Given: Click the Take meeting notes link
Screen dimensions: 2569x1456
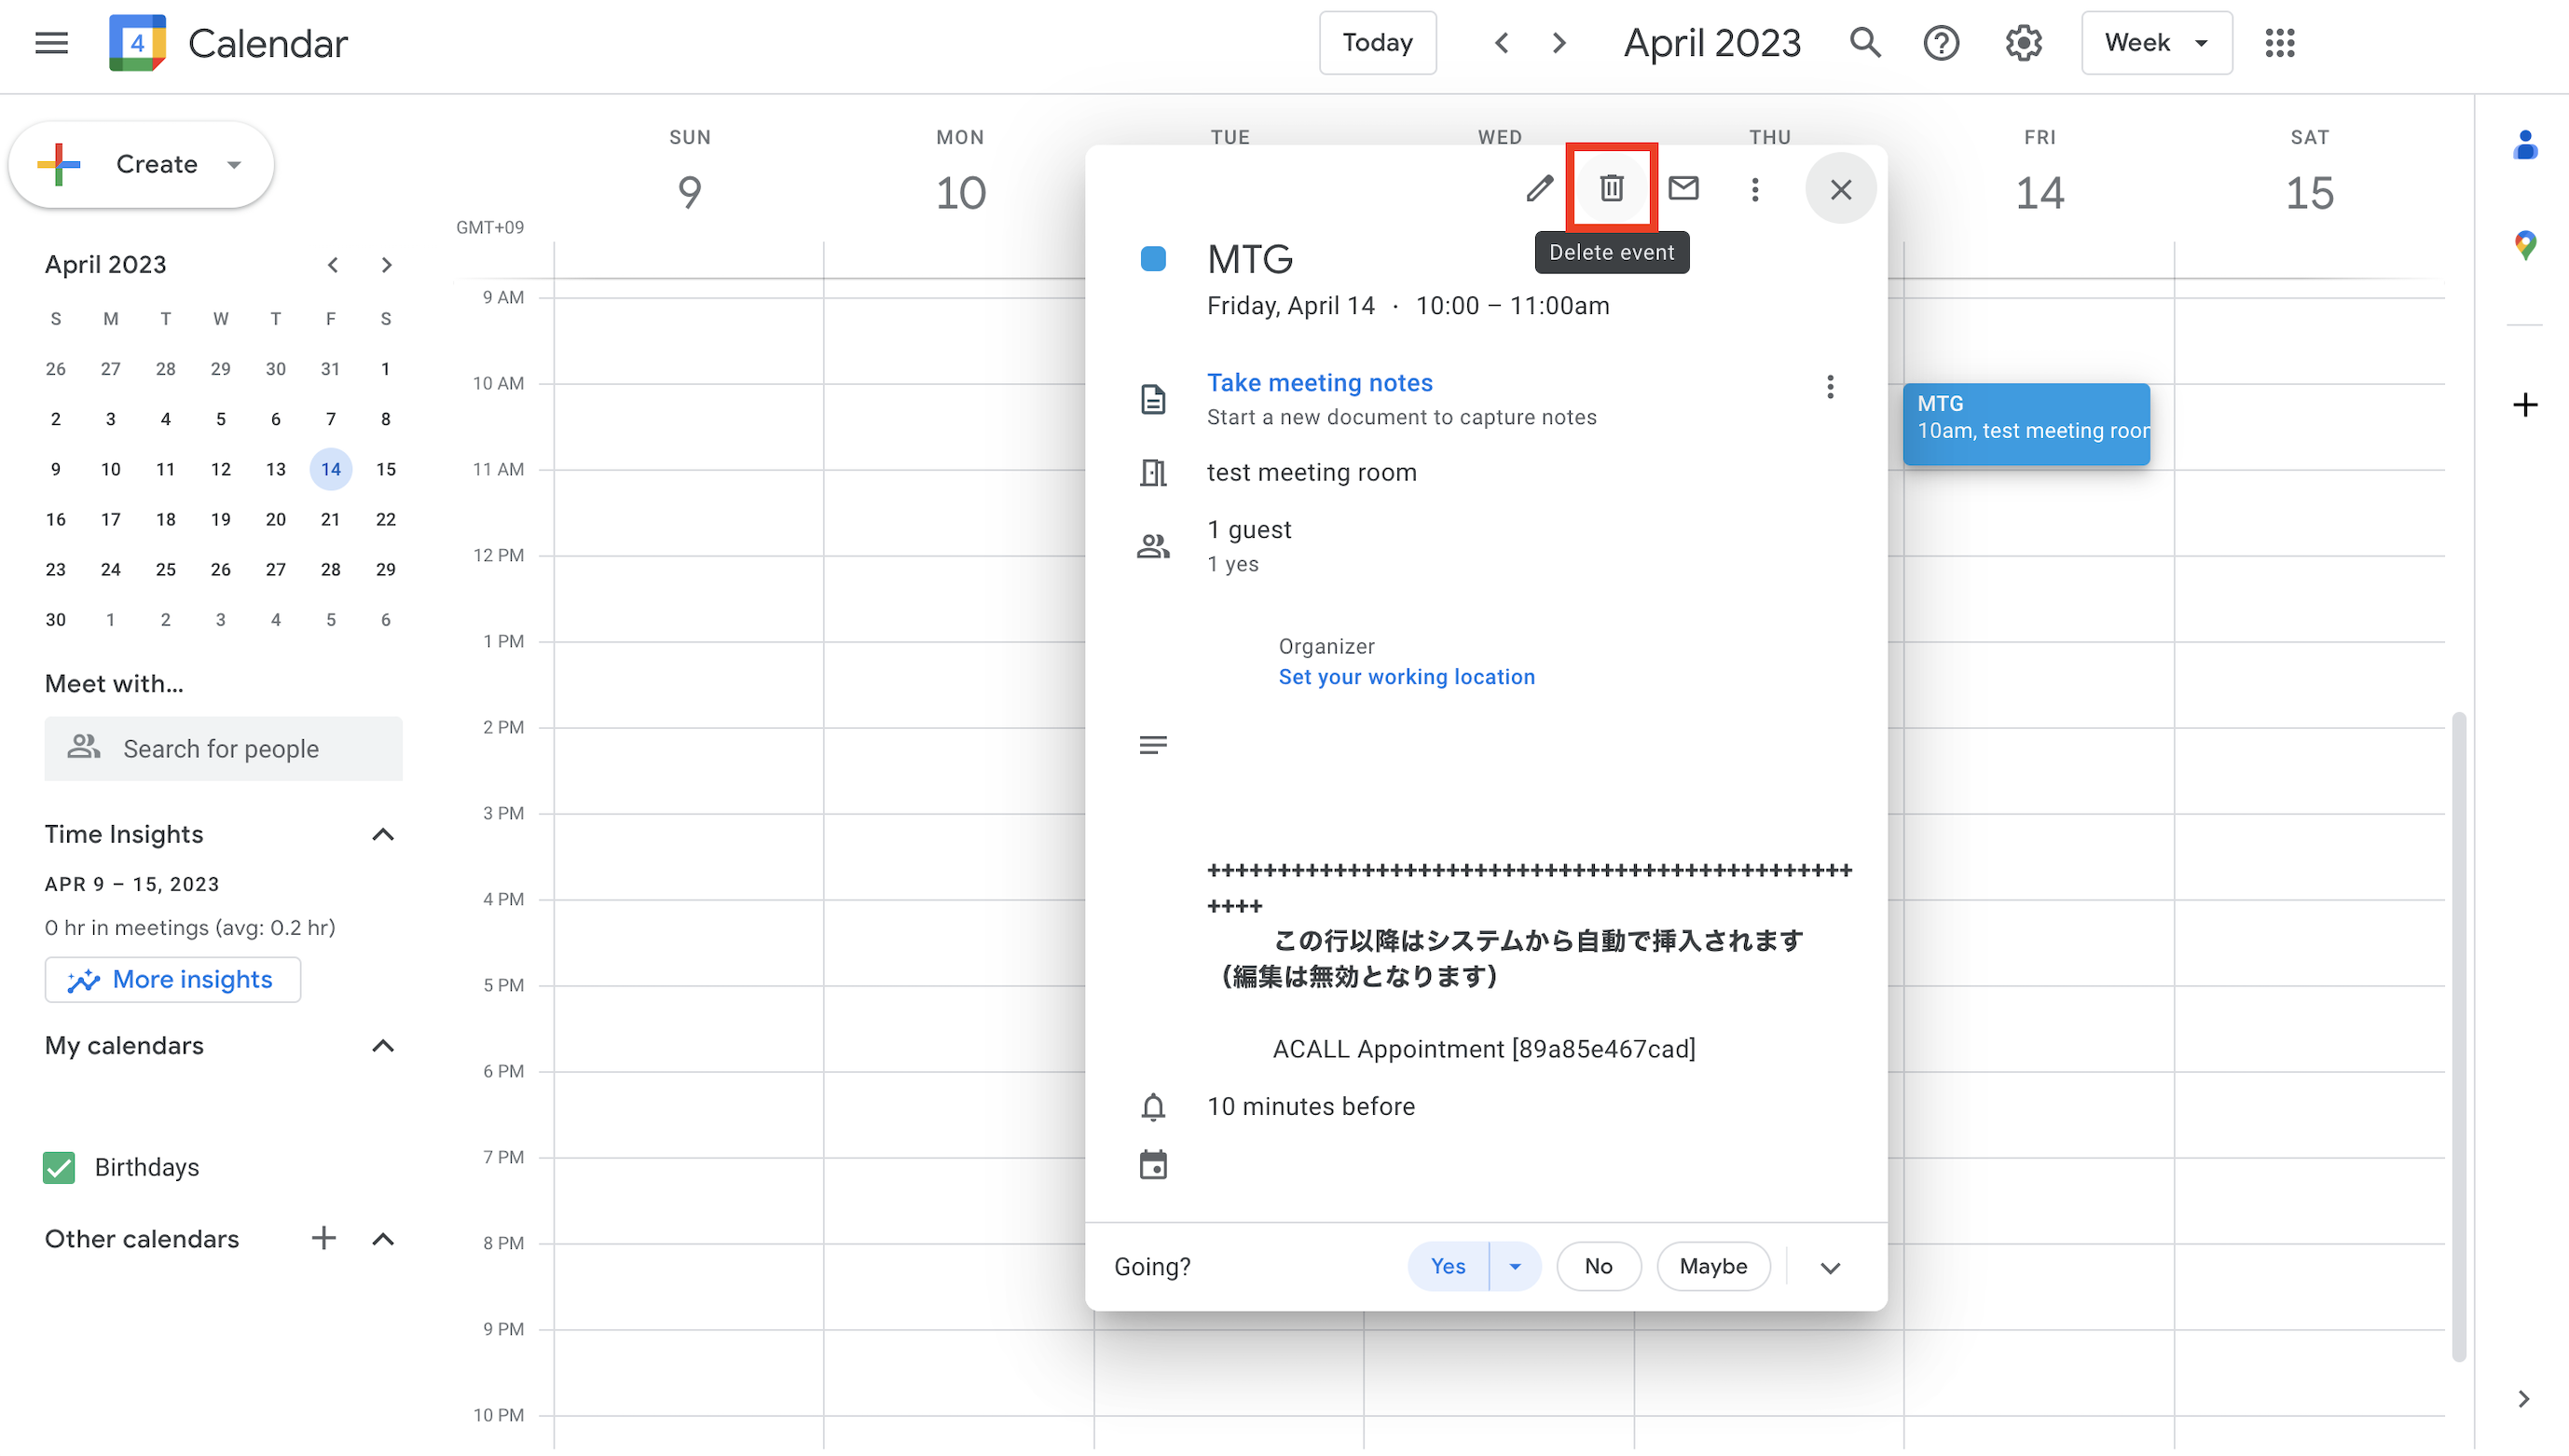Looking at the screenshot, I should click(x=1319, y=383).
